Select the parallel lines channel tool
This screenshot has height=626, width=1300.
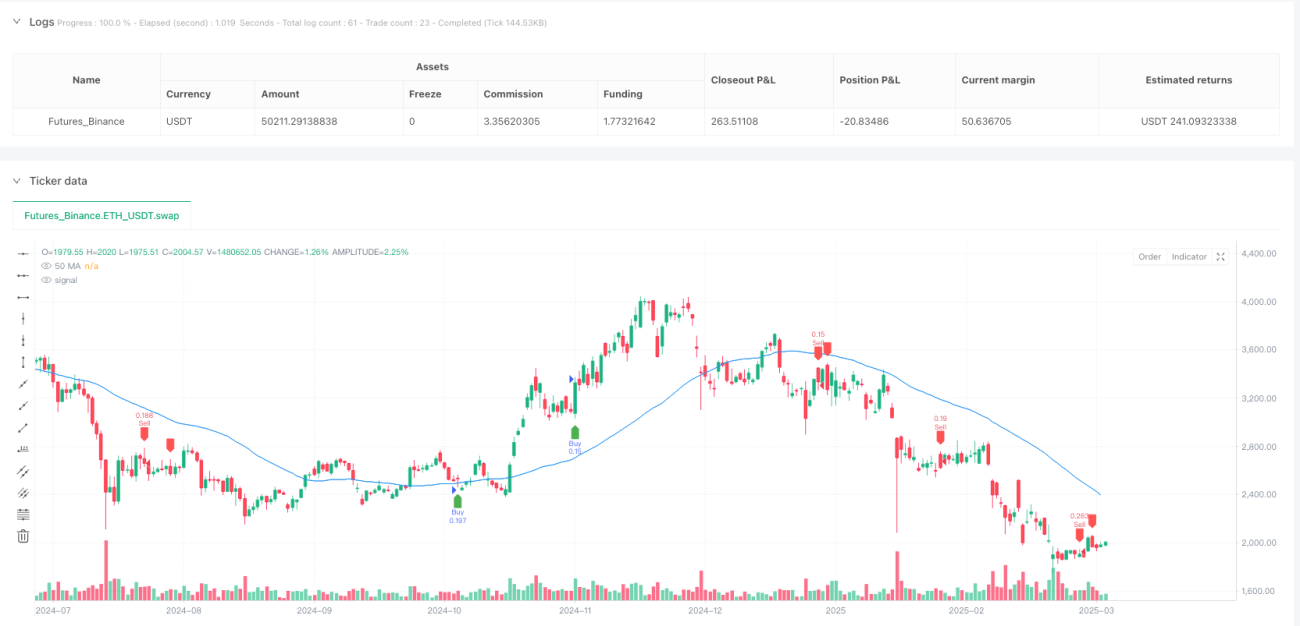24,470
